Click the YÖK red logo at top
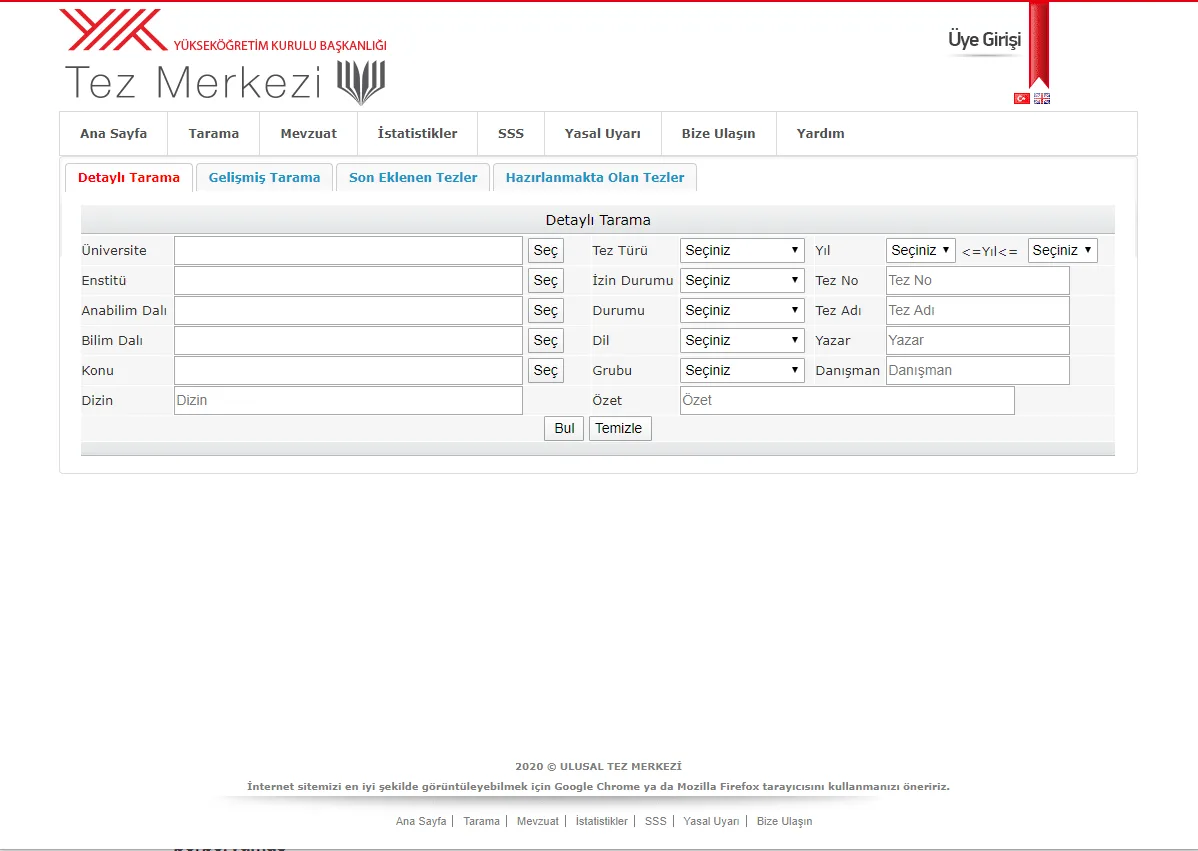 click(113, 30)
